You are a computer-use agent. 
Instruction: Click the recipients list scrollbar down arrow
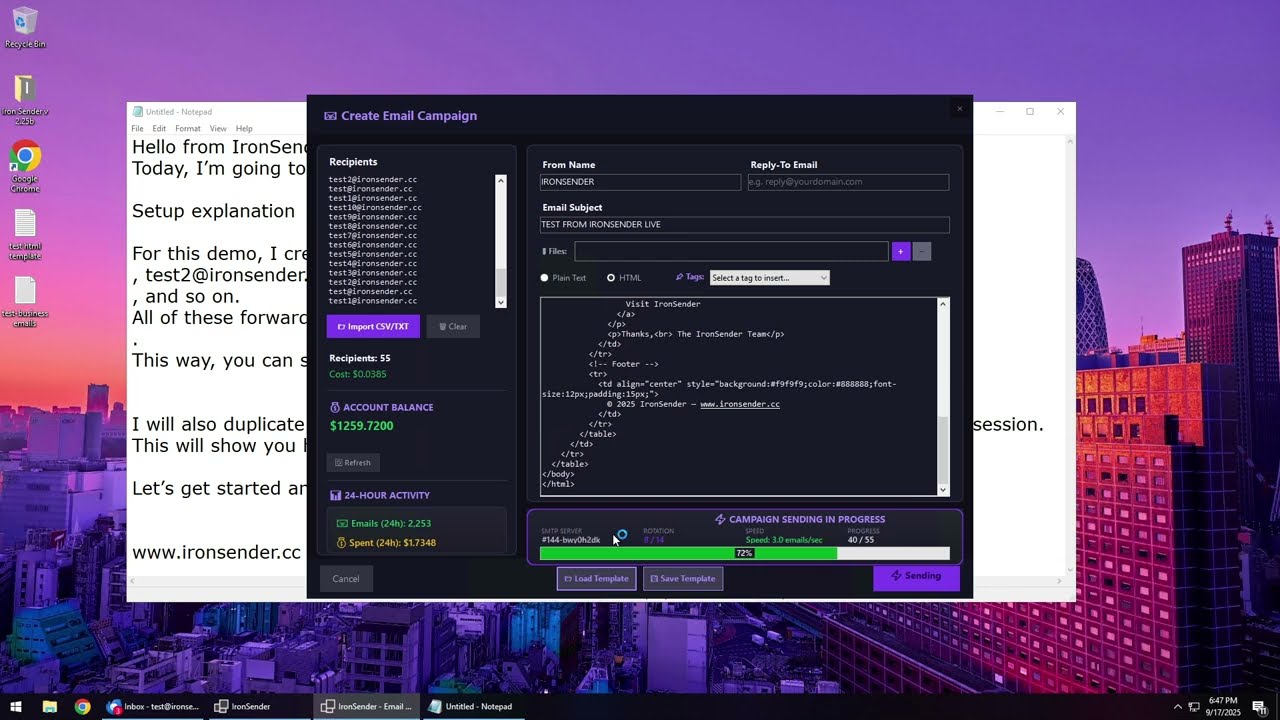pyautogui.click(x=501, y=302)
